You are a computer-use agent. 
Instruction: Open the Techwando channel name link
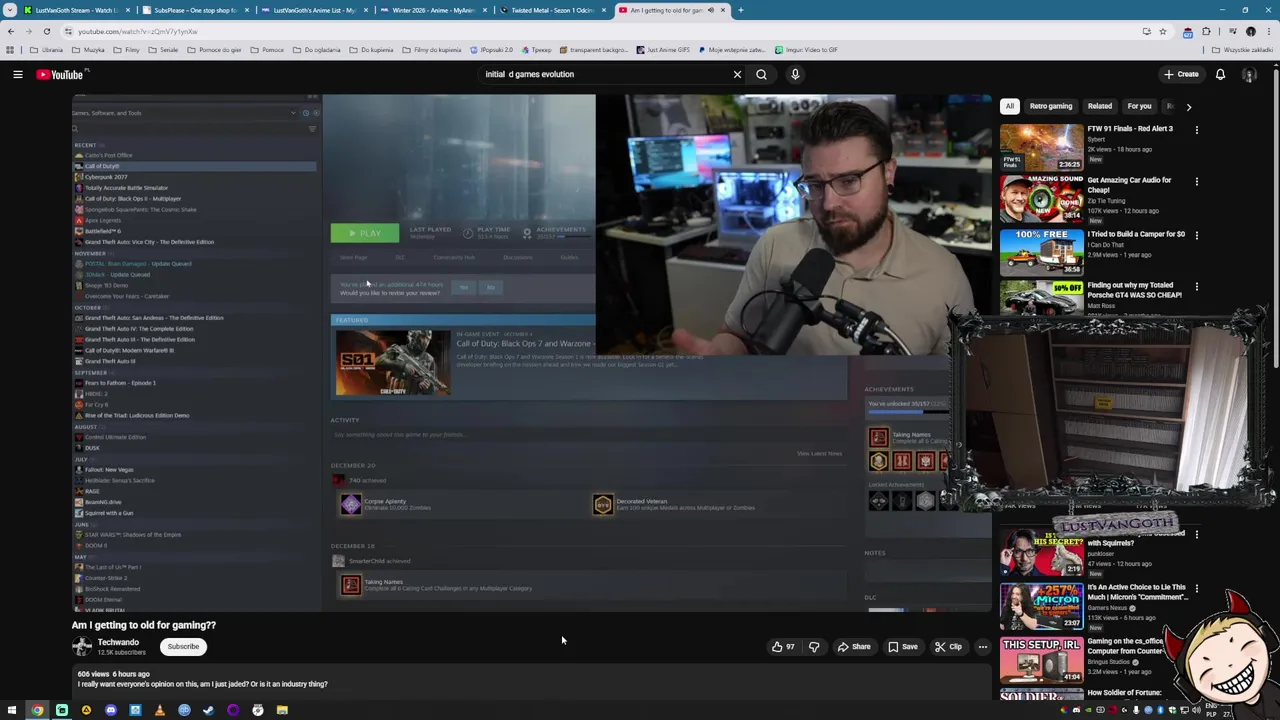[x=118, y=642]
